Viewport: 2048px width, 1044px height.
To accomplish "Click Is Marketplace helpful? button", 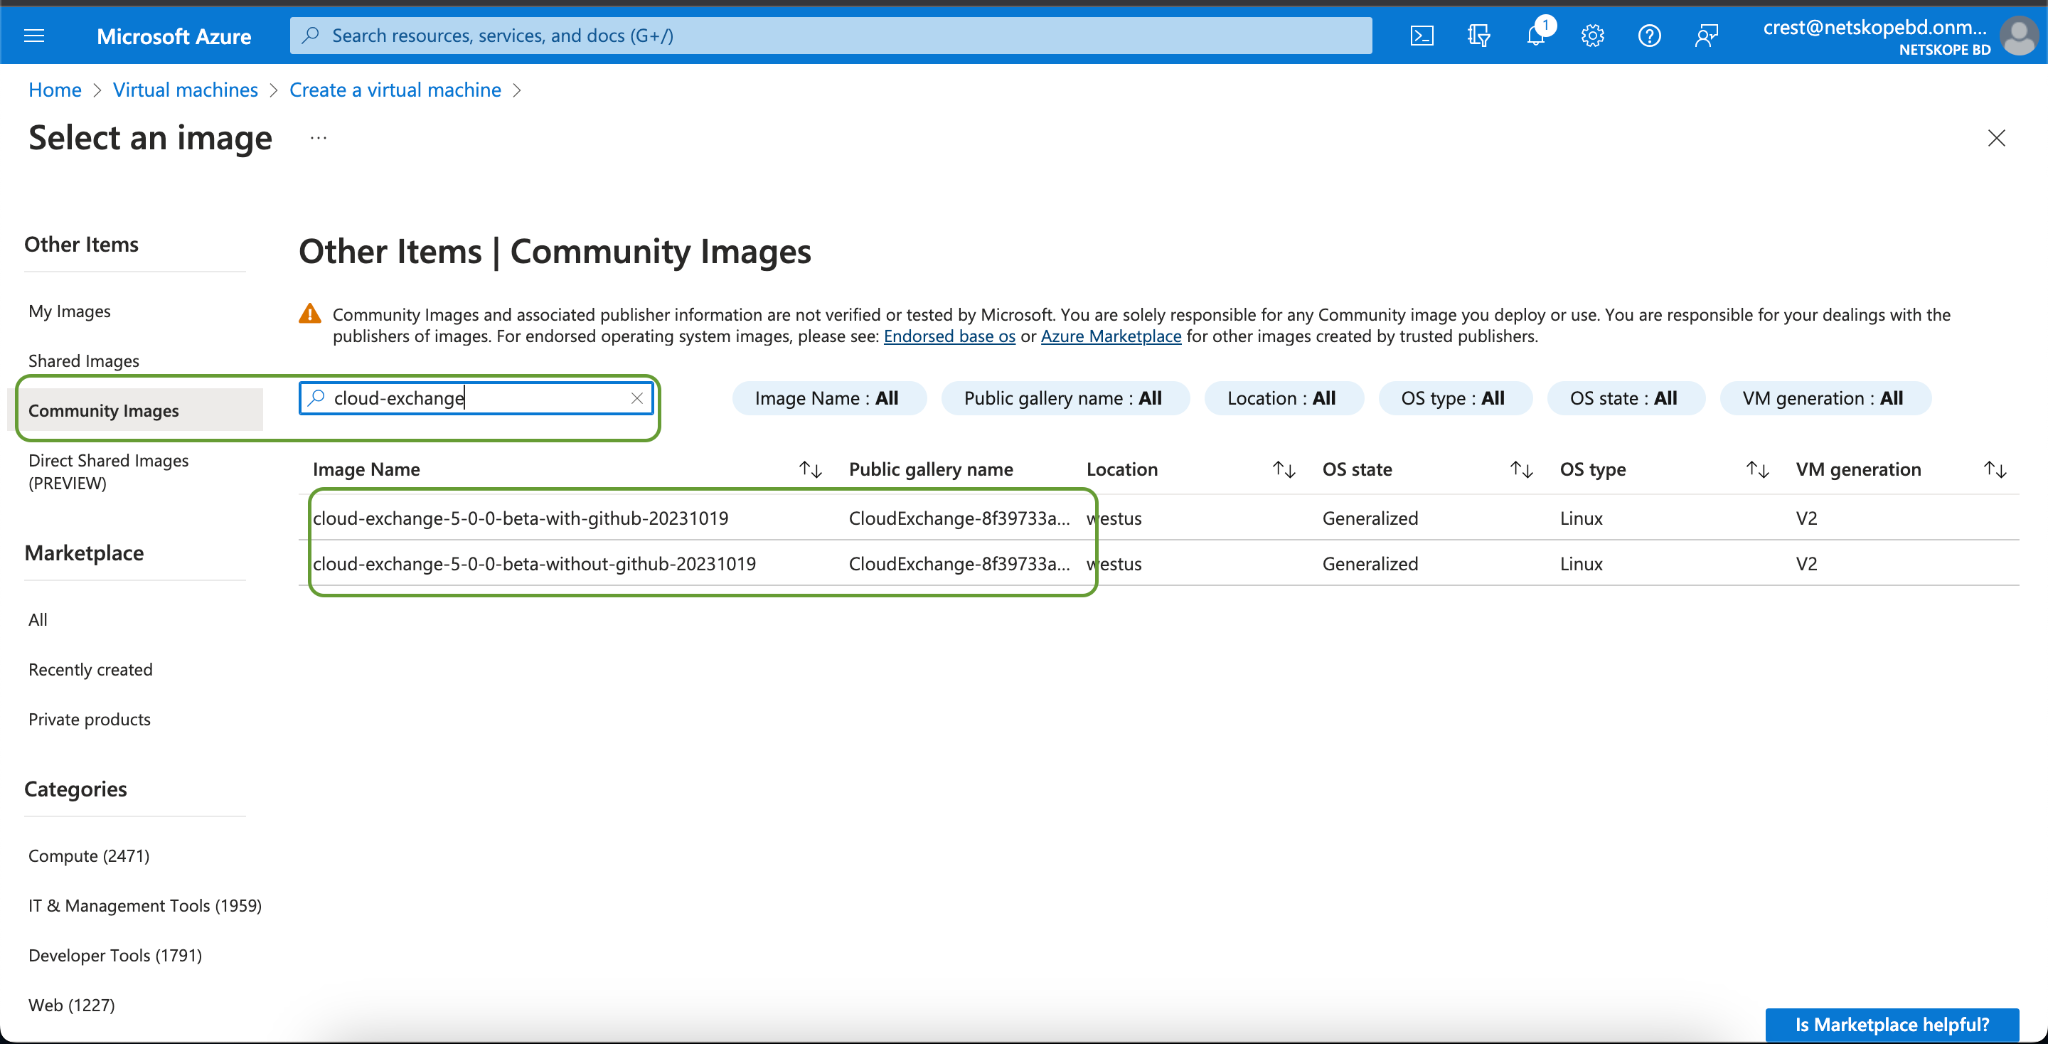I will [1892, 1024].
